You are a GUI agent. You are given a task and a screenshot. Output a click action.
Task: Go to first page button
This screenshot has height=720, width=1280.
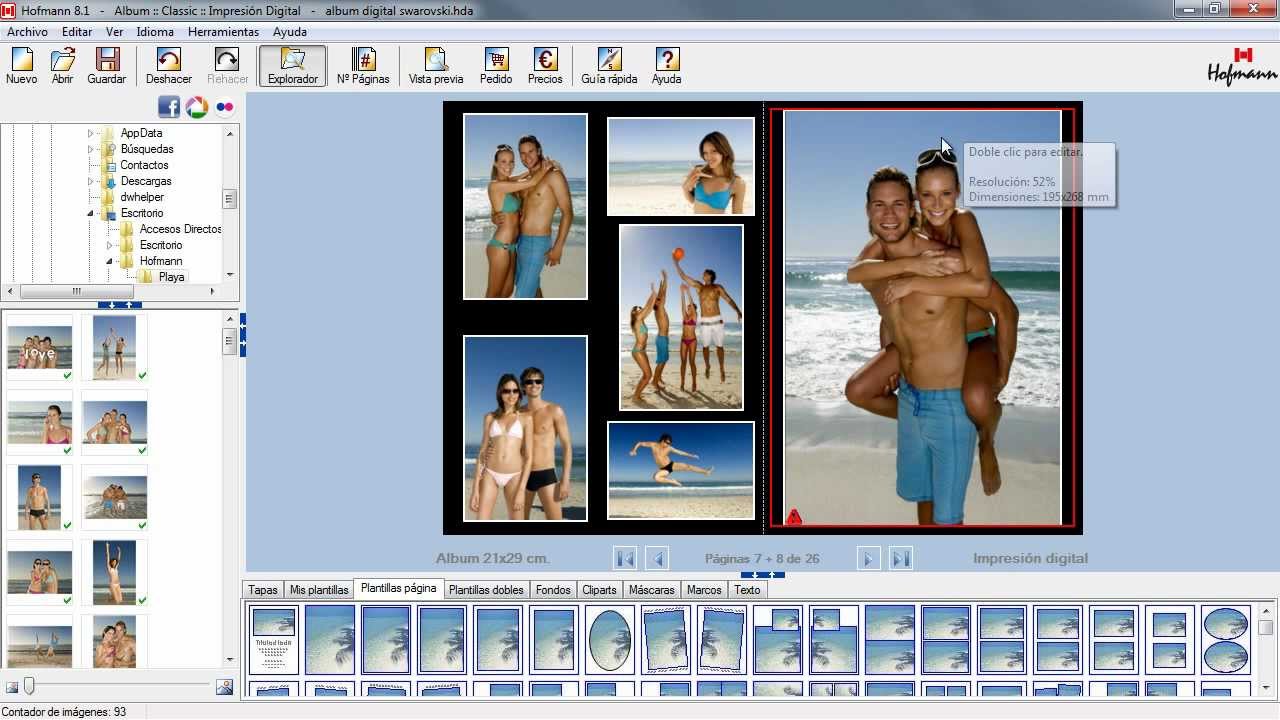point(625,558)
